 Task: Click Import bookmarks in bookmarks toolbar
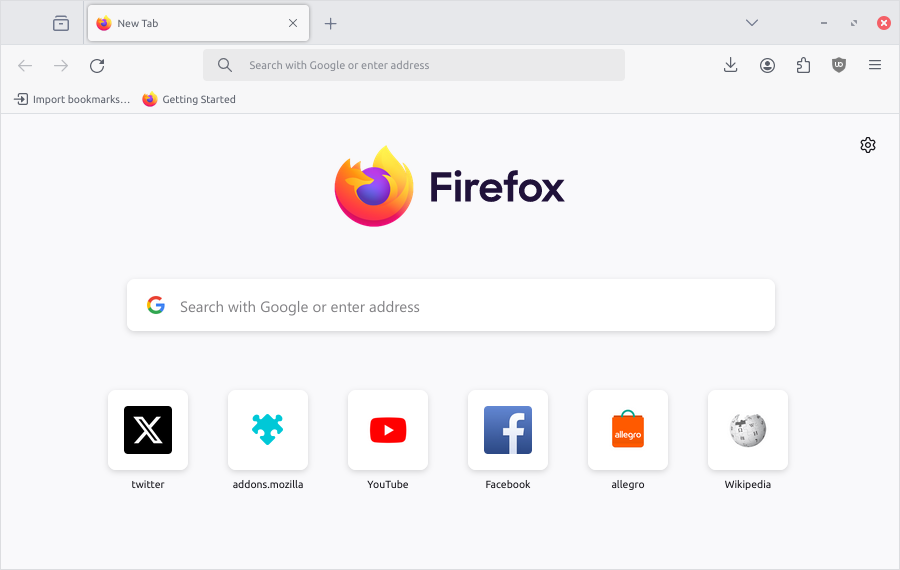click(x=72, y=99)
